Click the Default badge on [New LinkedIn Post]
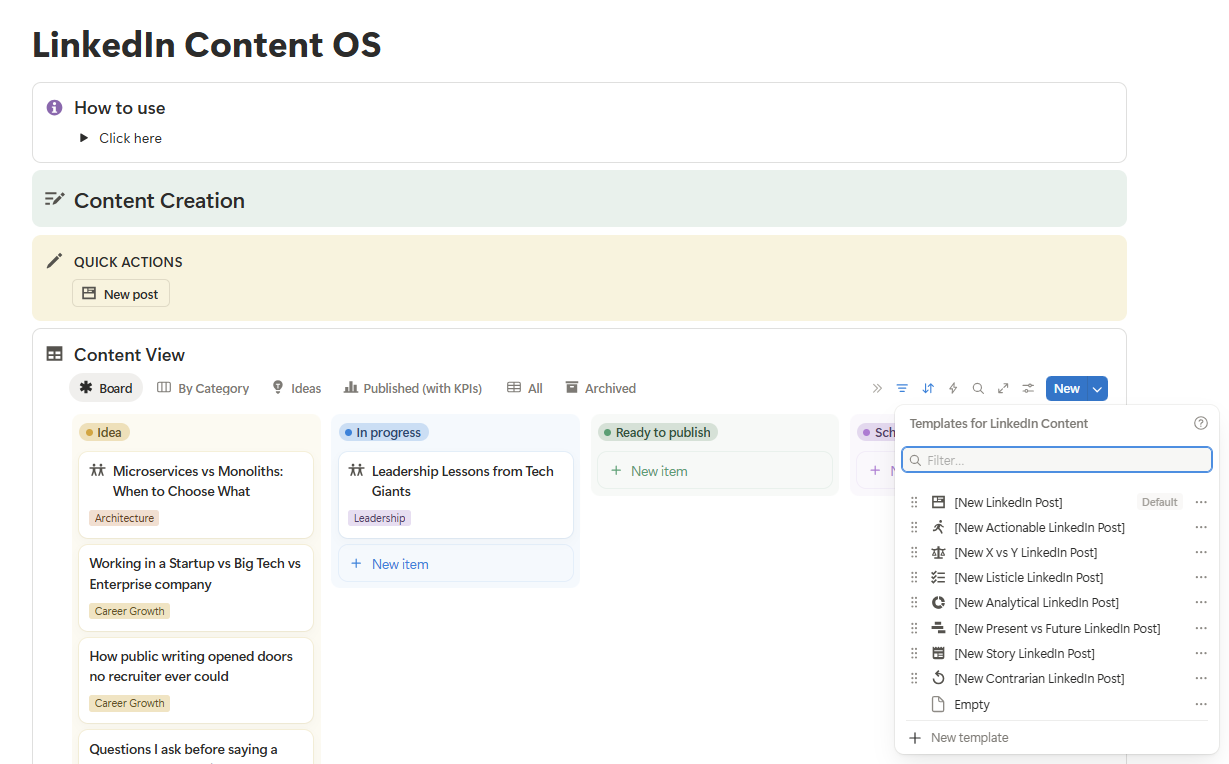The width and height of the screenshot is (1229, 764). [1160, 502]
